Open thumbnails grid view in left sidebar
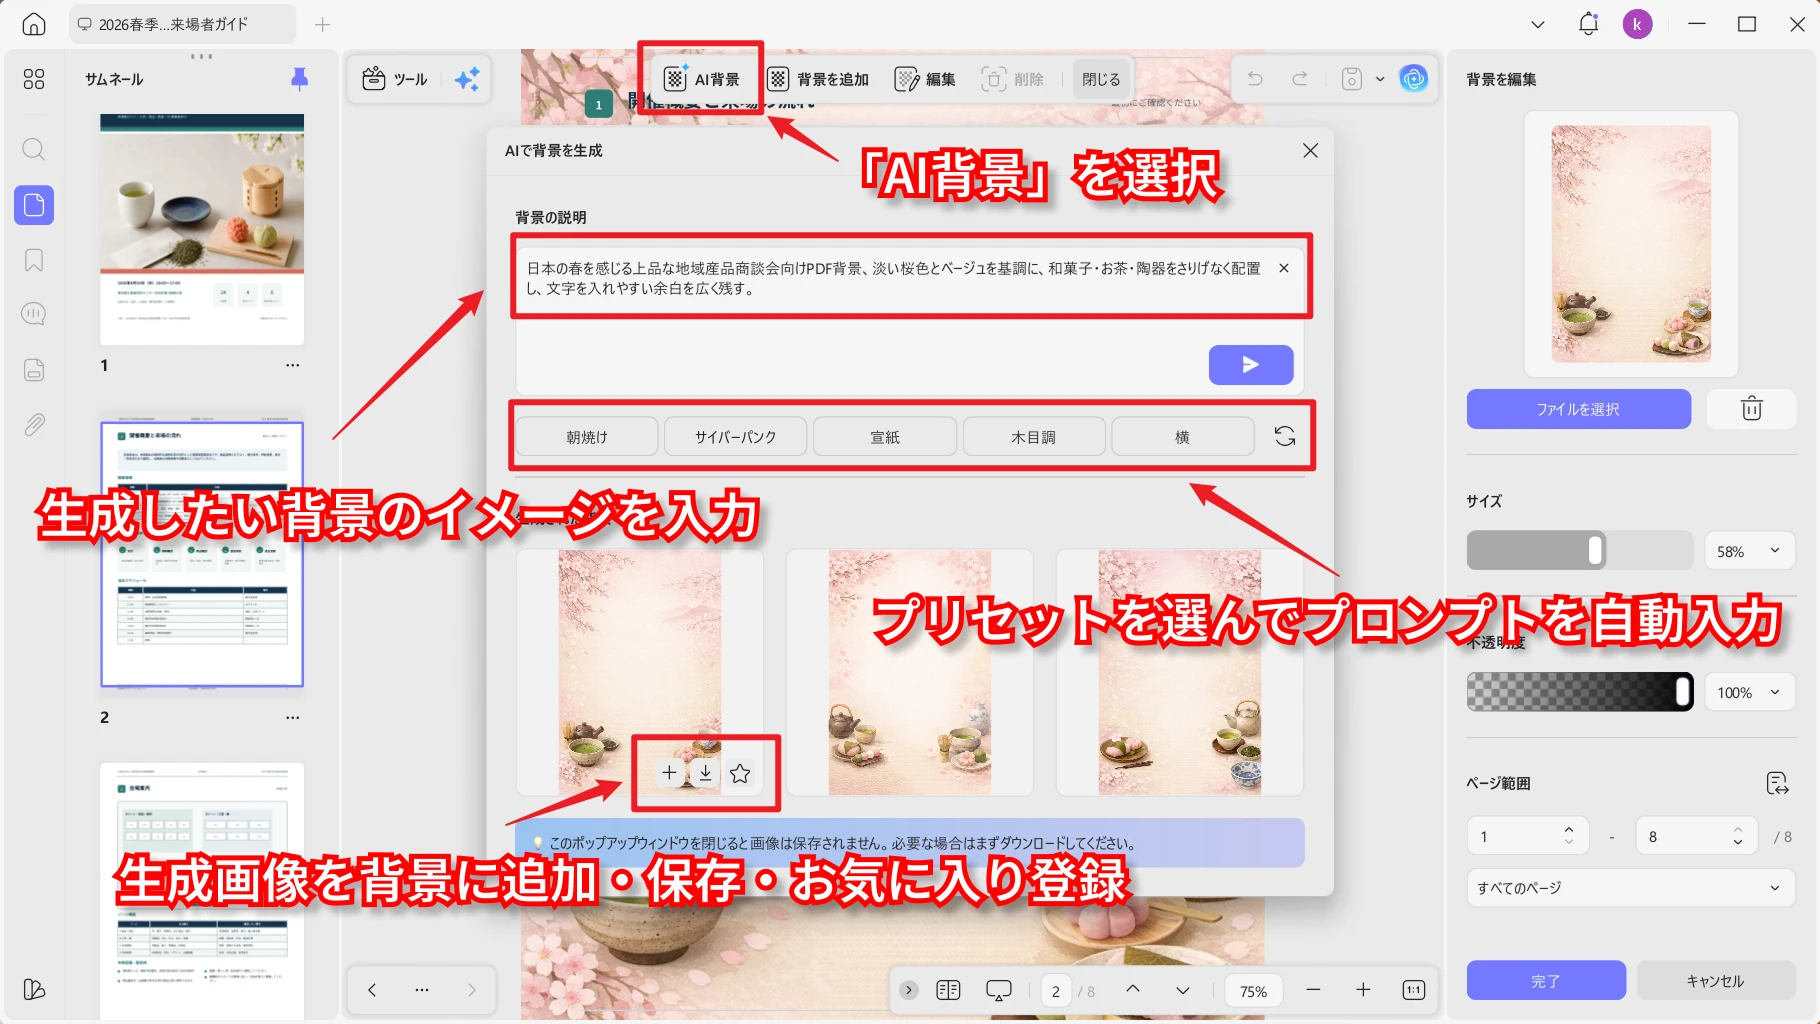 34,79
